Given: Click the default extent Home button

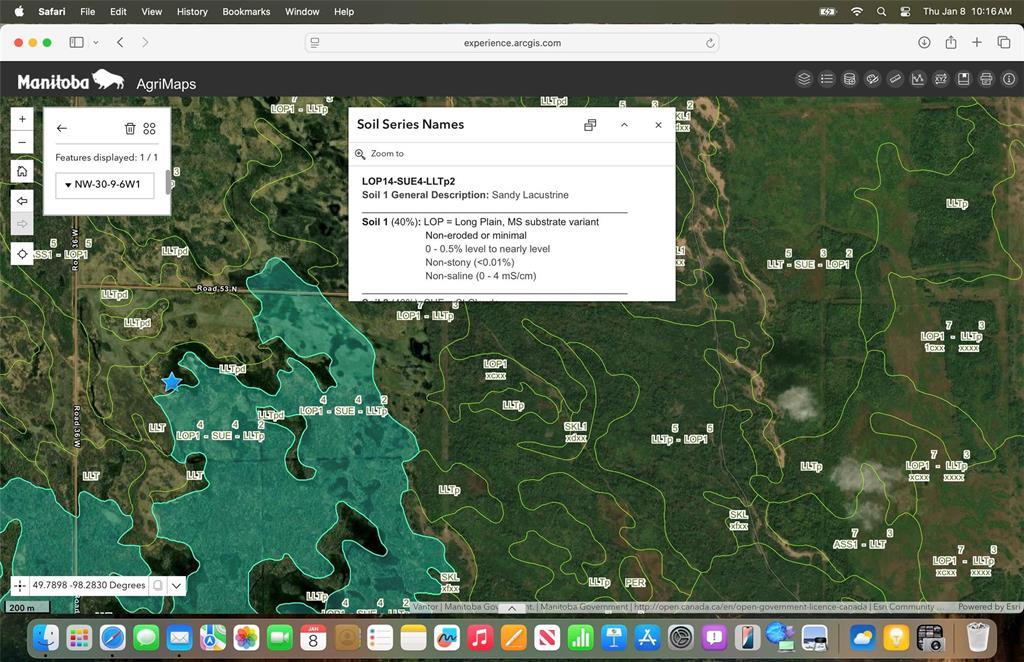Looking at the screenshot, I should click(22, 171).
